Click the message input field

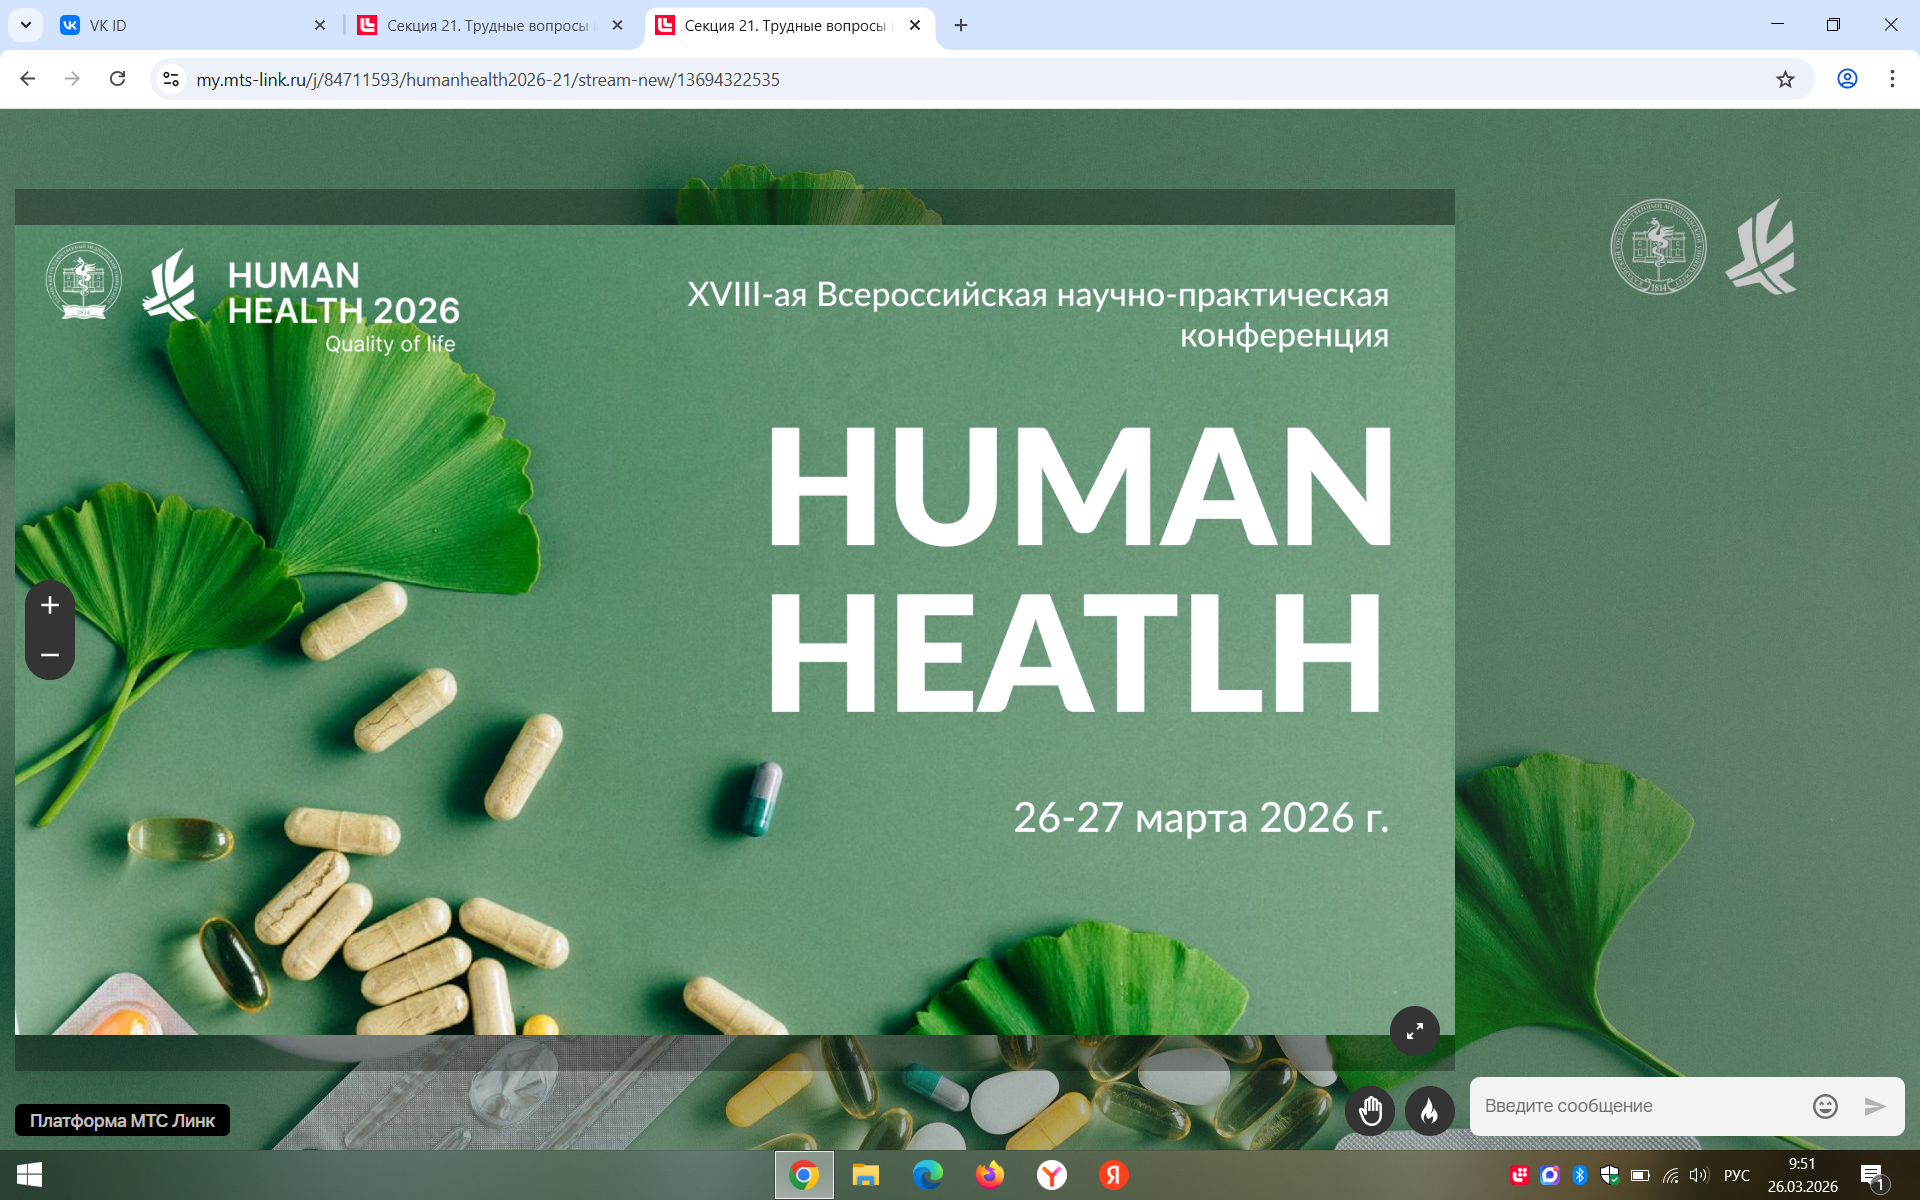tap(1640, 1106)
